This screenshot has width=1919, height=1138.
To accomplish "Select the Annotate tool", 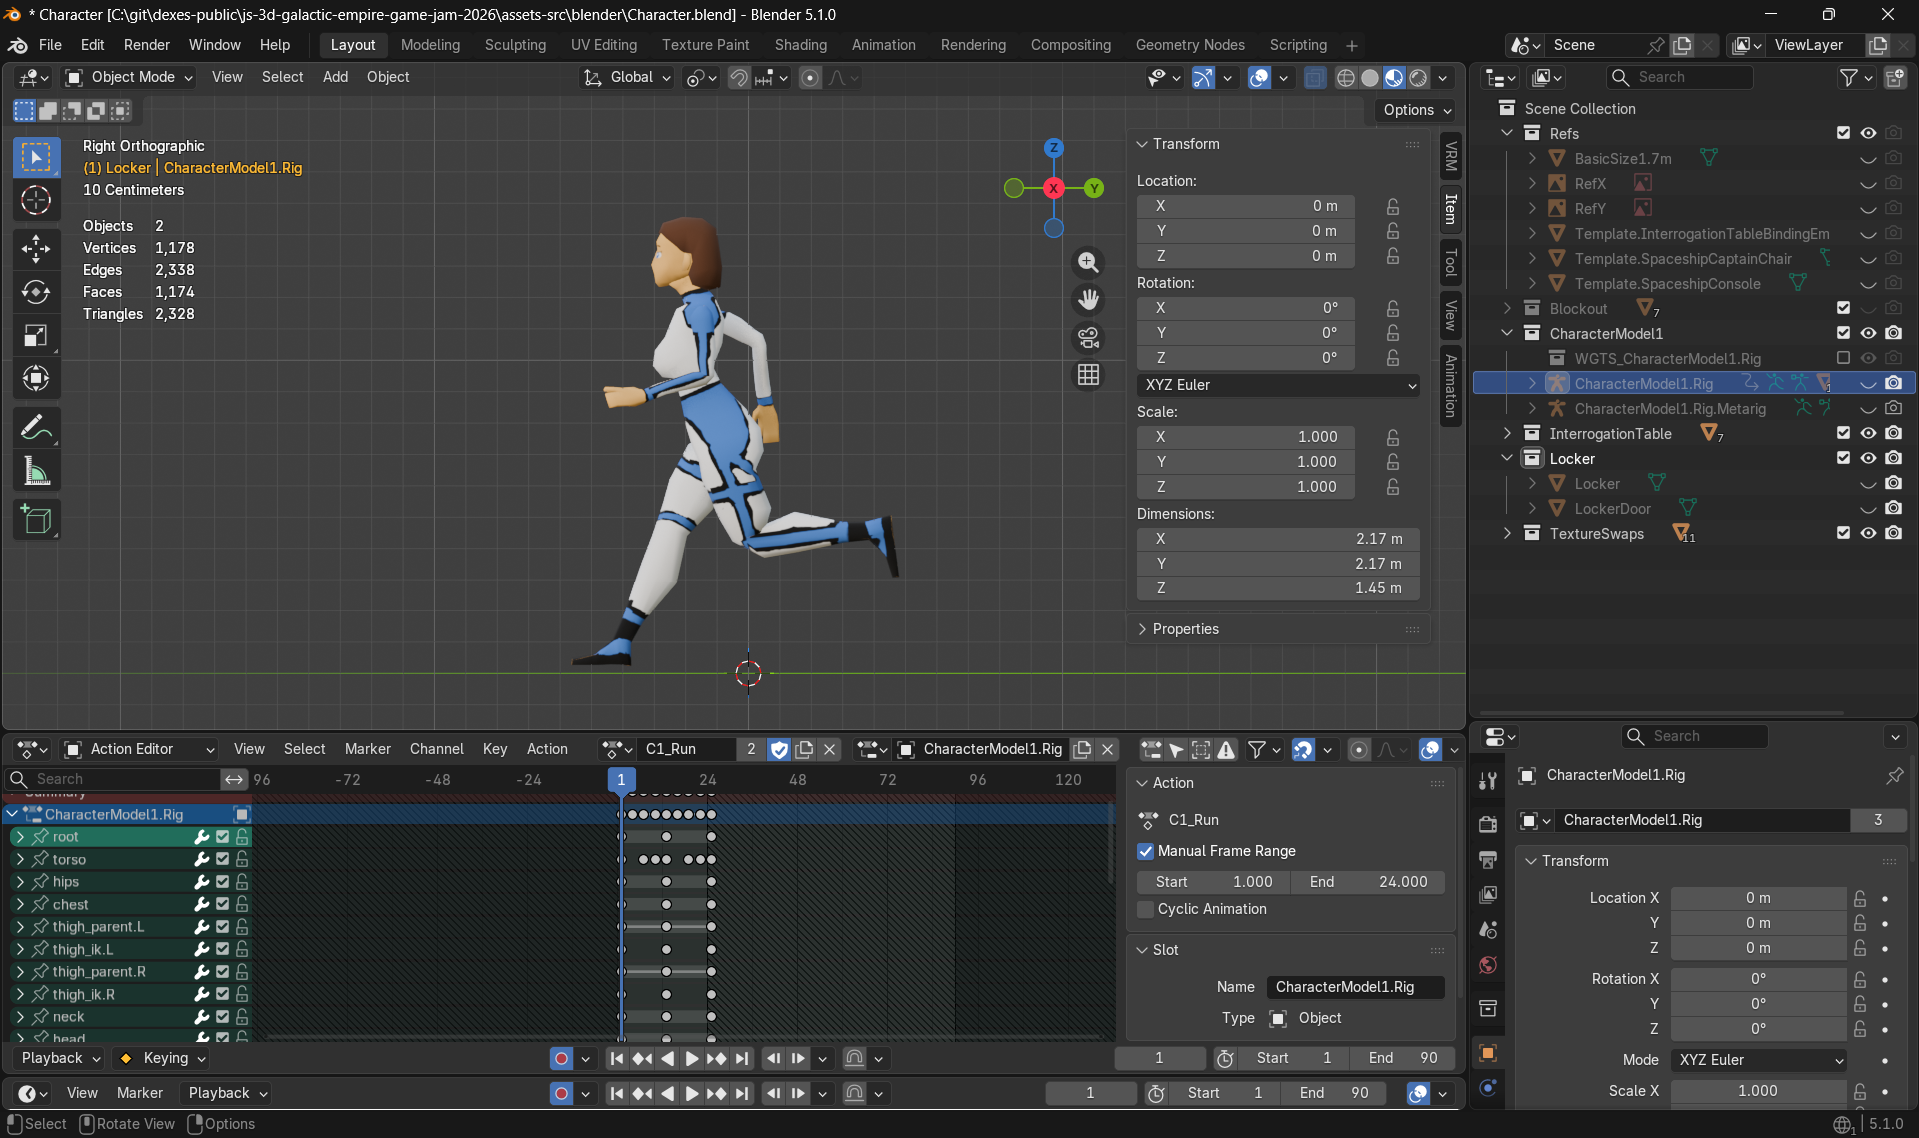I will click(x=36, y=427).
